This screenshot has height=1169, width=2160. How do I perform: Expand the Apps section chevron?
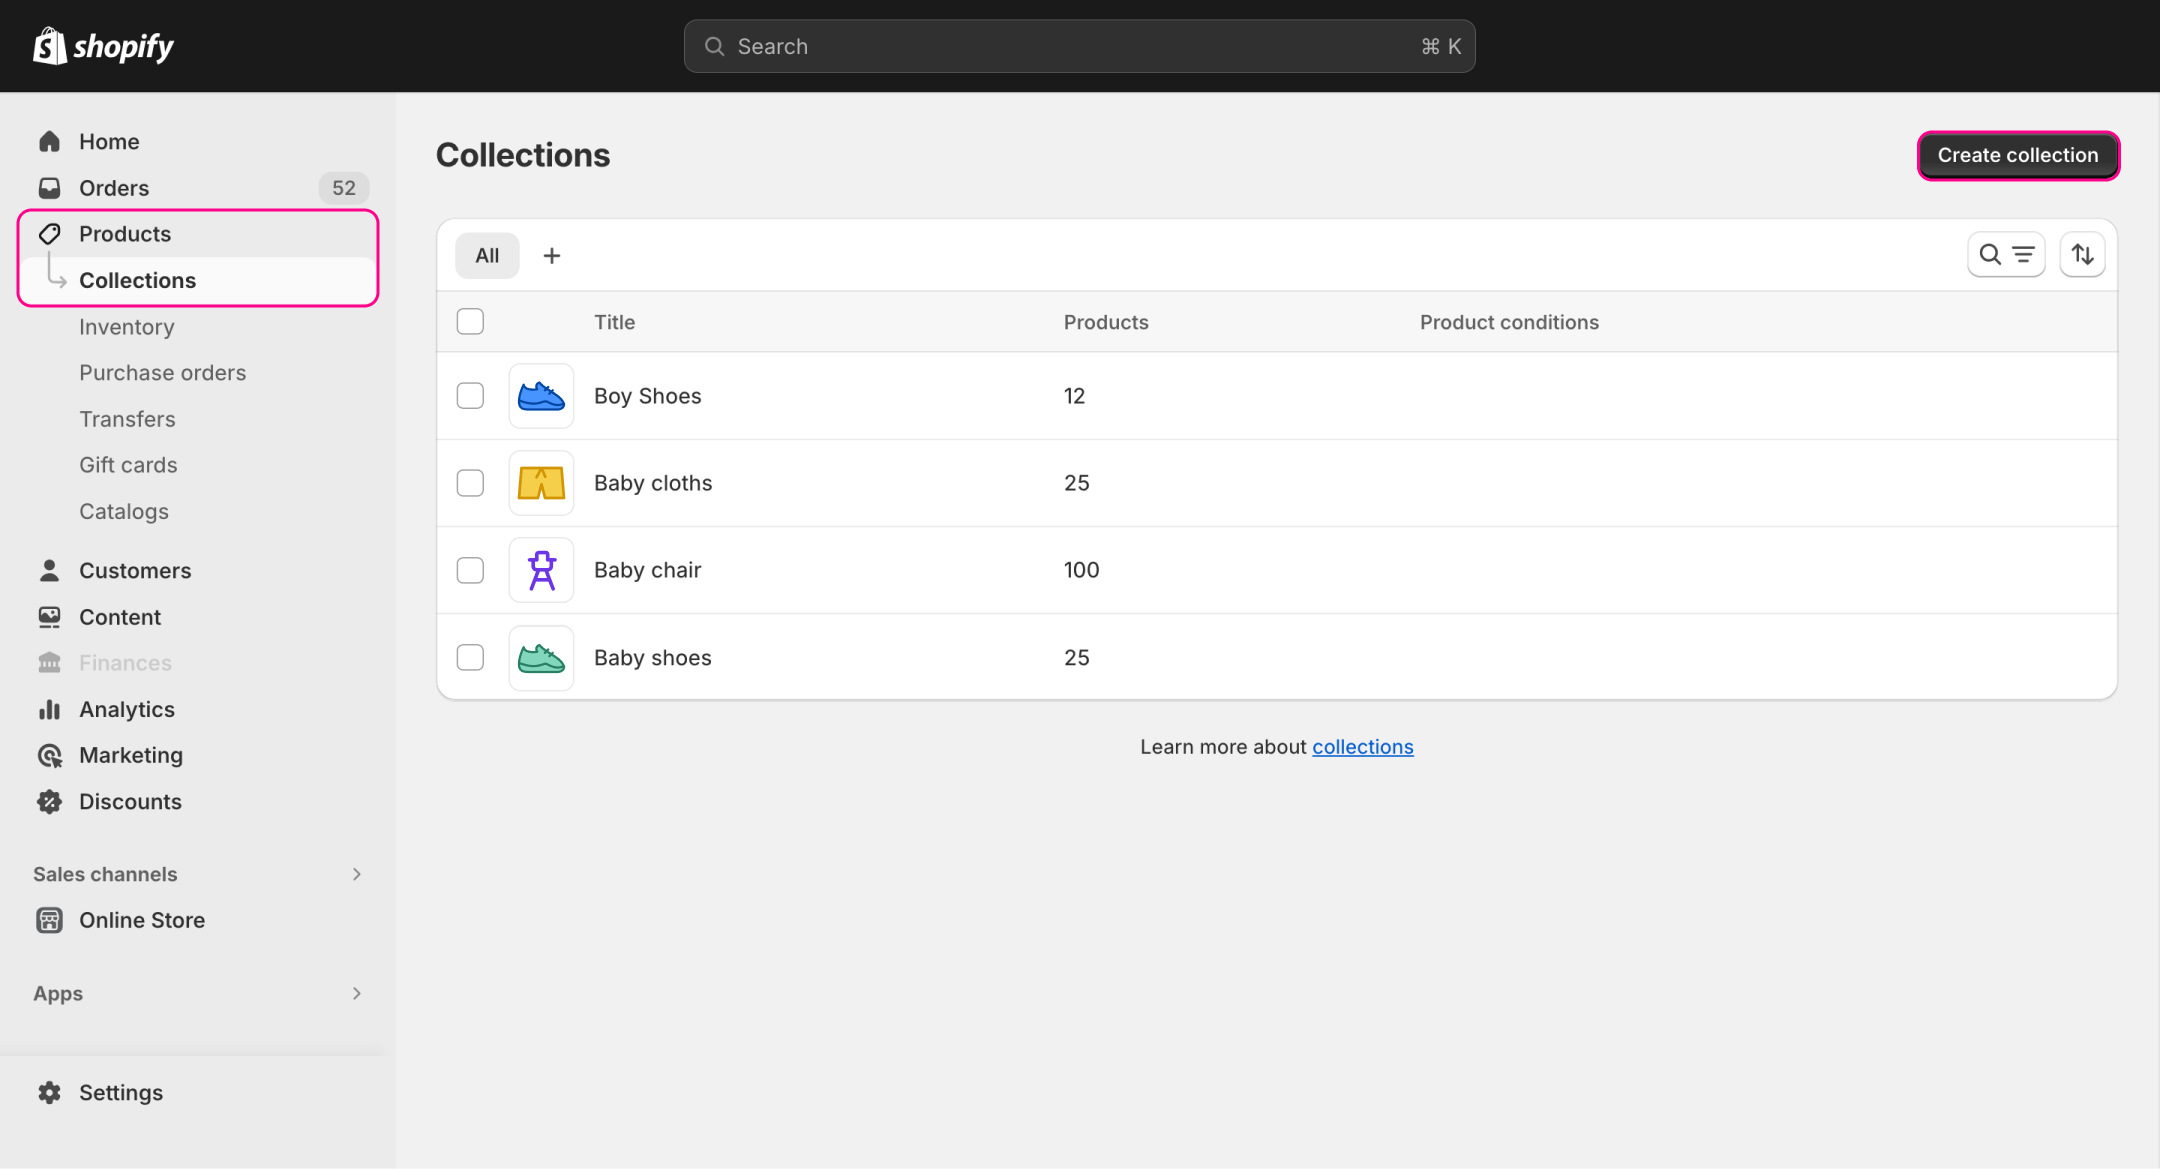[x=357, y=993]
